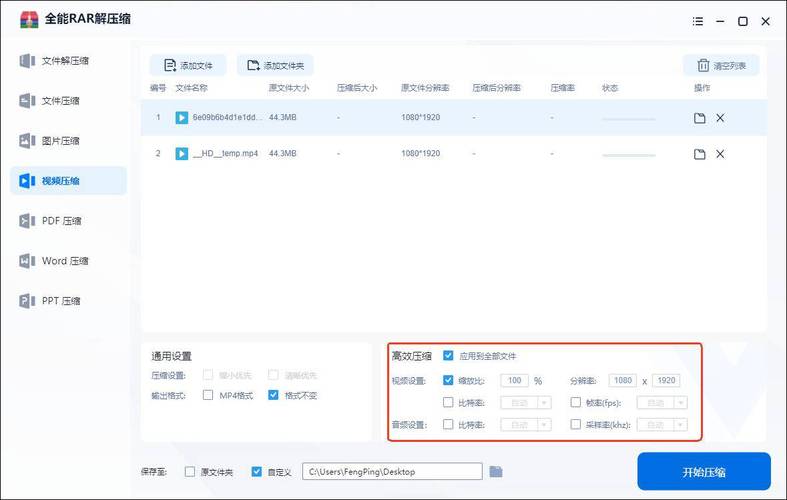The image size is (787, 500).
Task: Click video icon of 6e09b6b4d1e1dd file
Action: 182,117
